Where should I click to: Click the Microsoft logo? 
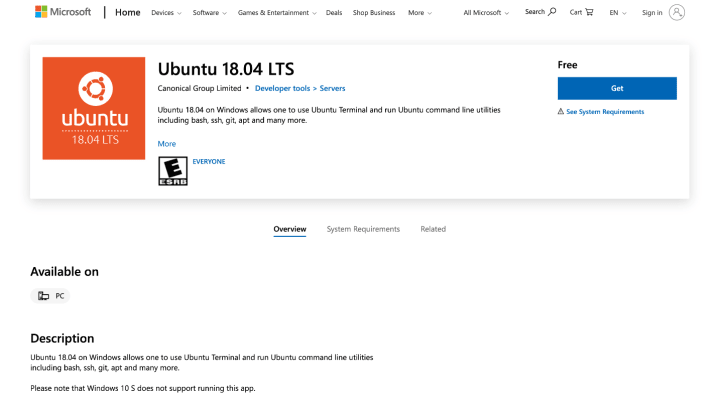(x=63, y=12)
